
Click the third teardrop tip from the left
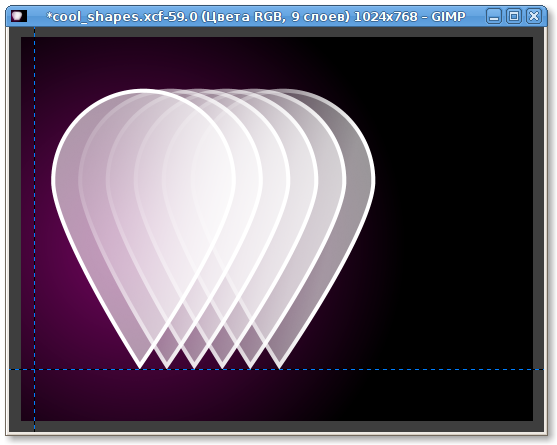[x=194, y=367]
